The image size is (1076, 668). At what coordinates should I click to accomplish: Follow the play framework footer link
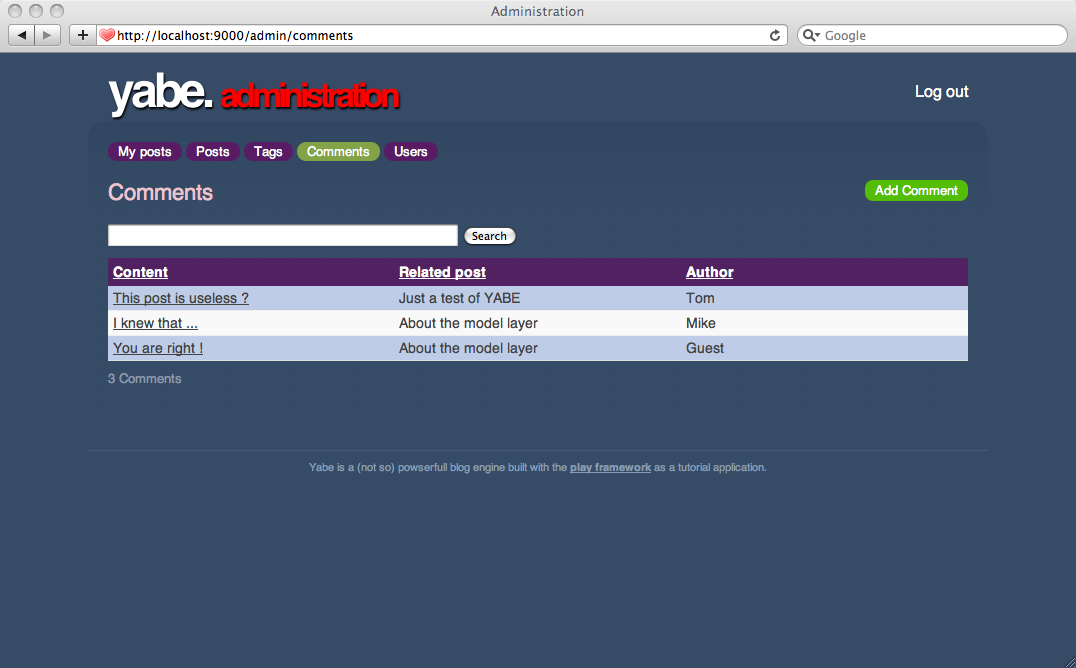click(610, 467)
